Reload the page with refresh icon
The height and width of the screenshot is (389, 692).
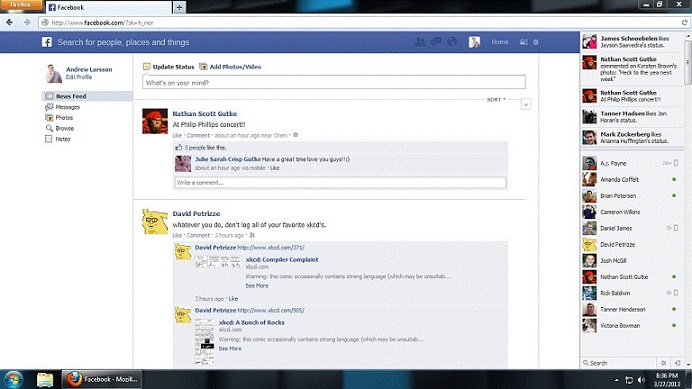[x=684, y=22]
